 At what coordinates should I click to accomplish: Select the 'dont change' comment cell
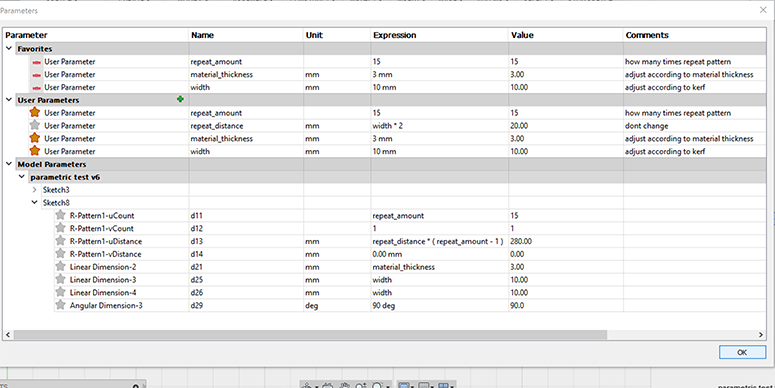pos(694,126)
